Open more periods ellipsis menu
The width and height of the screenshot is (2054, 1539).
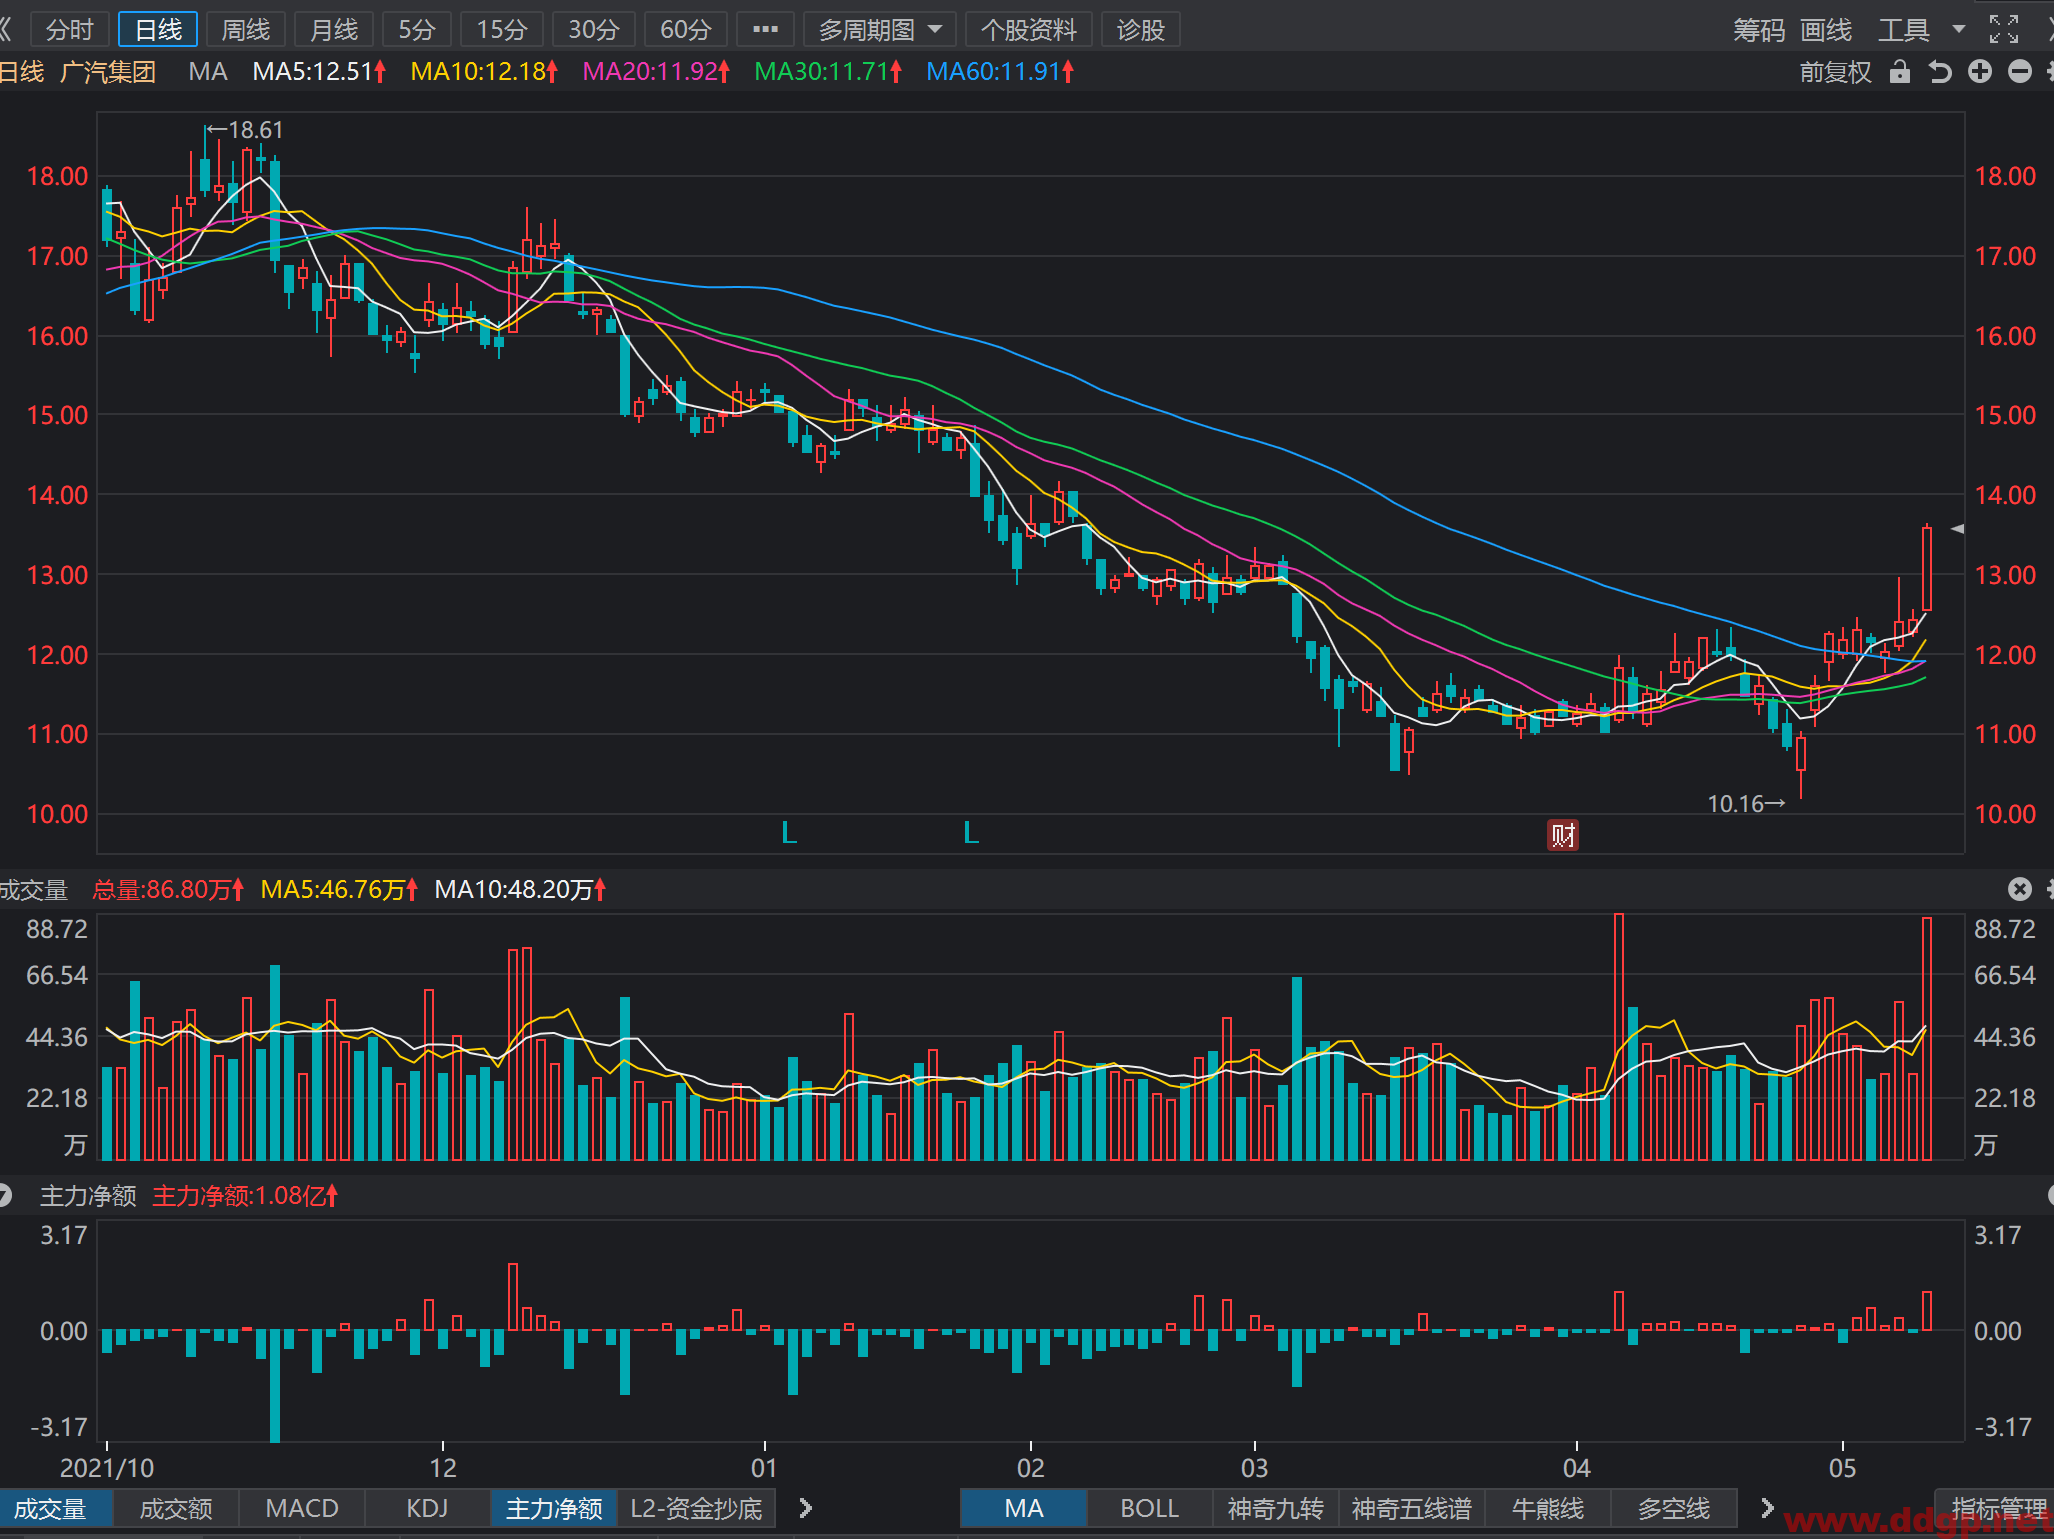[x=765, y=29]
